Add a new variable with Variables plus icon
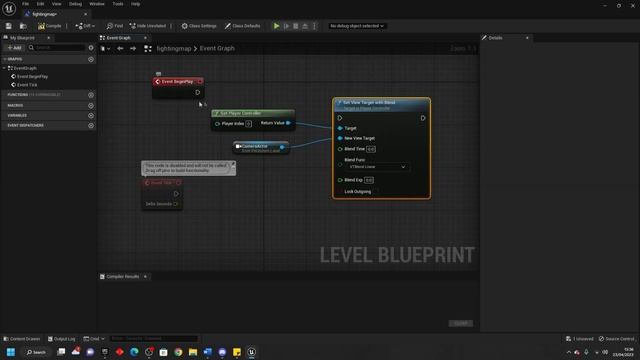 click(x=91, y=116)
